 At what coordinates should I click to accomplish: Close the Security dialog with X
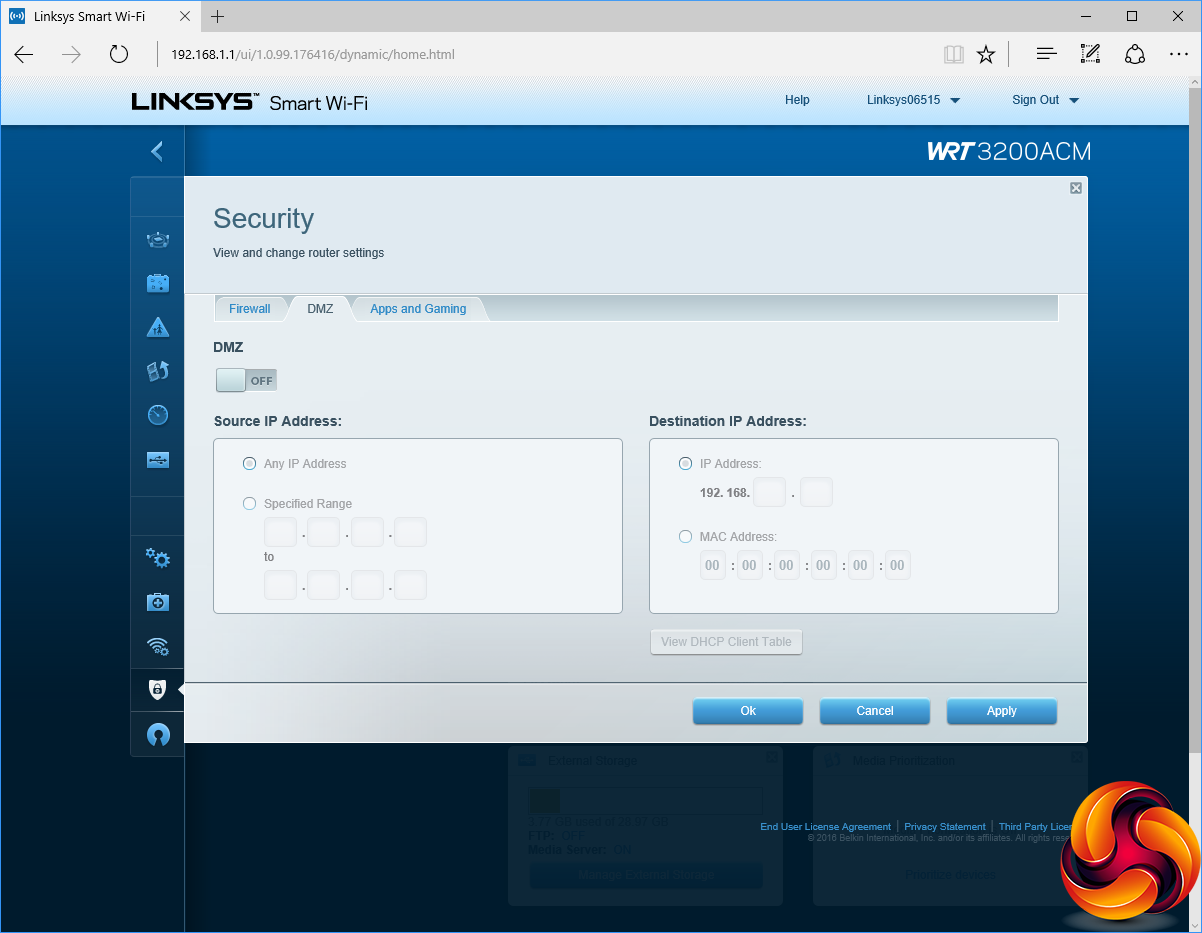(1076, 188)
